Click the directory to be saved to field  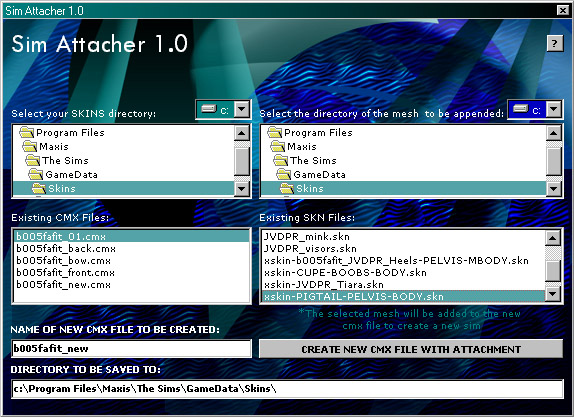point(287,389)
